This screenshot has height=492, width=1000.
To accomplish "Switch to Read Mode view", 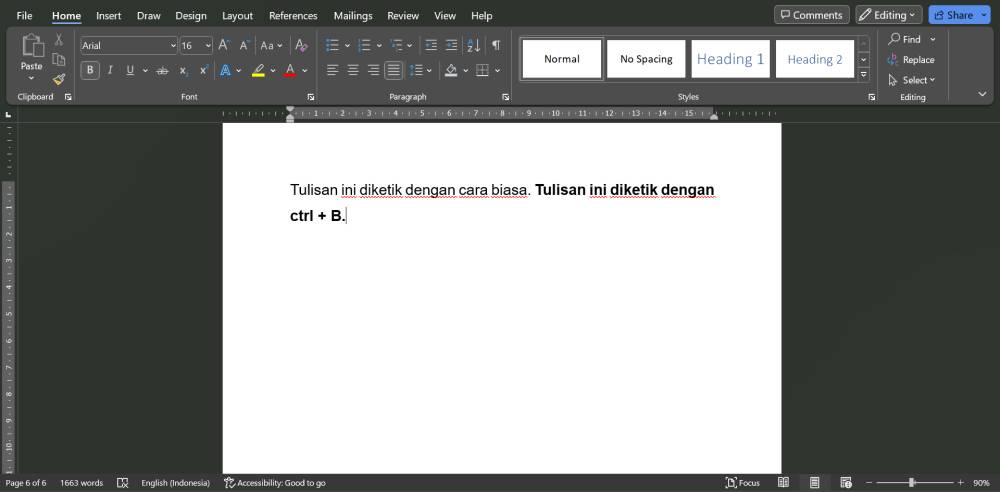I will (783, 483).
